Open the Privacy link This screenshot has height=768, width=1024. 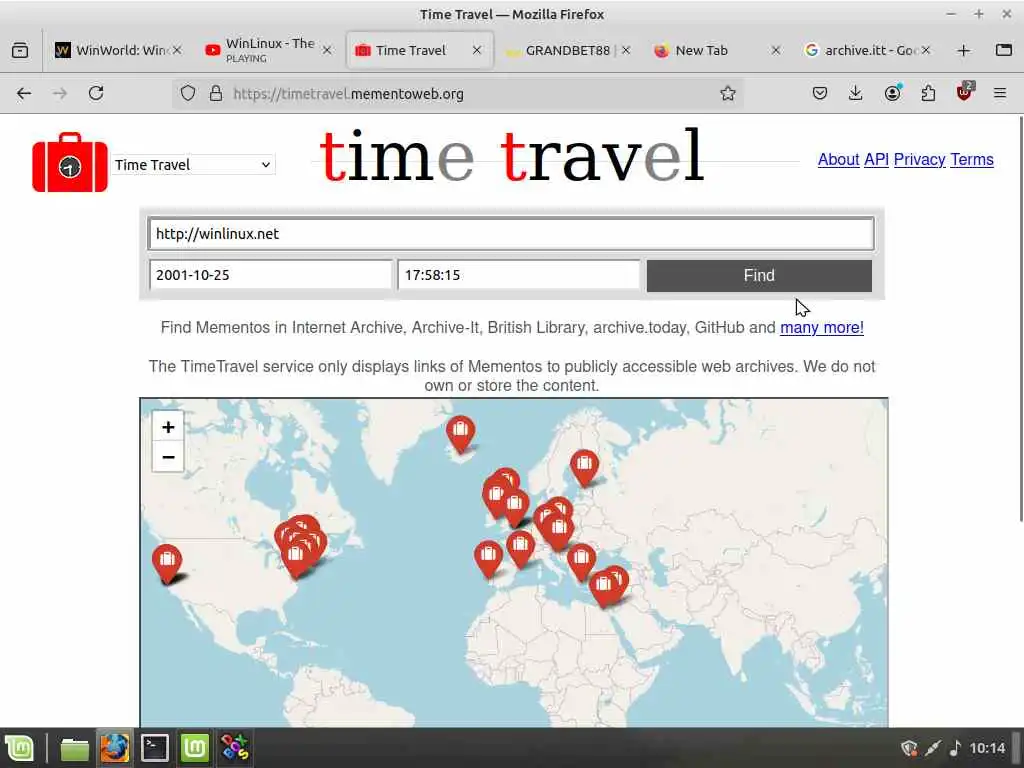pyautogui.click(x=919, y=159)
